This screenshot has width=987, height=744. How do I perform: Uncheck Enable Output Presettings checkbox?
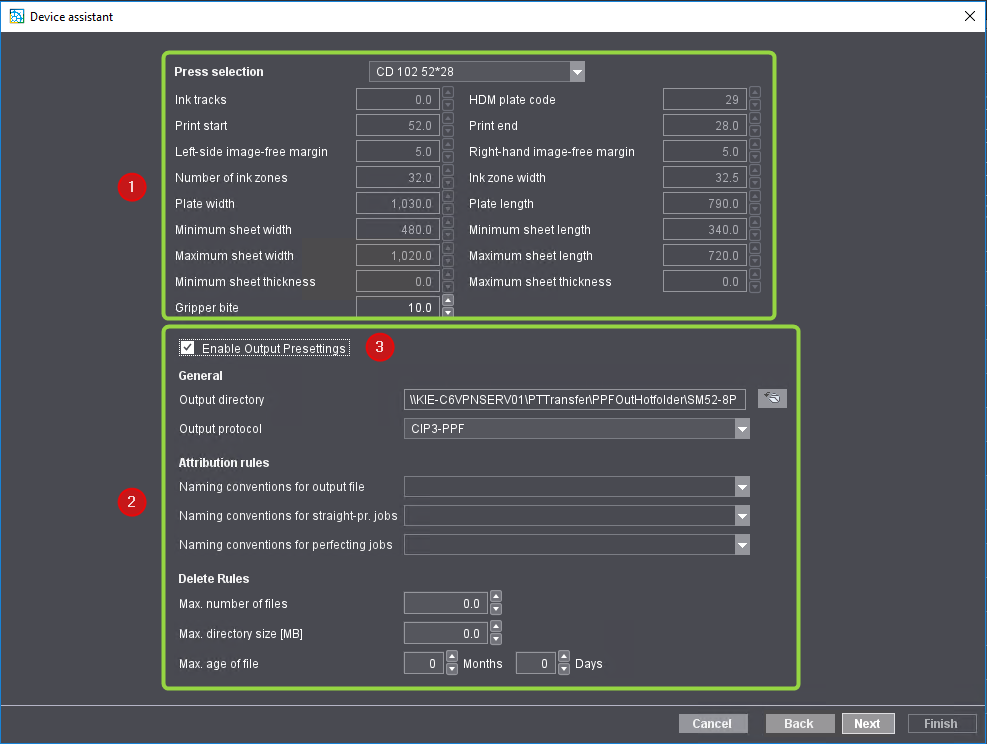[188, 348]
